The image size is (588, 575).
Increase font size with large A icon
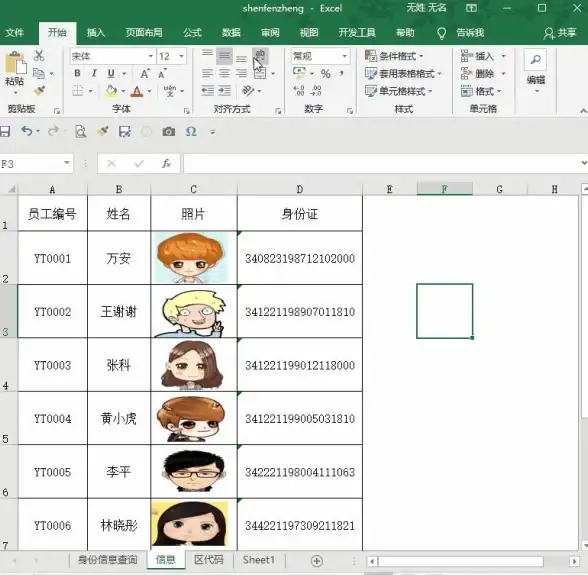pyautogui.click(x=145, y=74)
